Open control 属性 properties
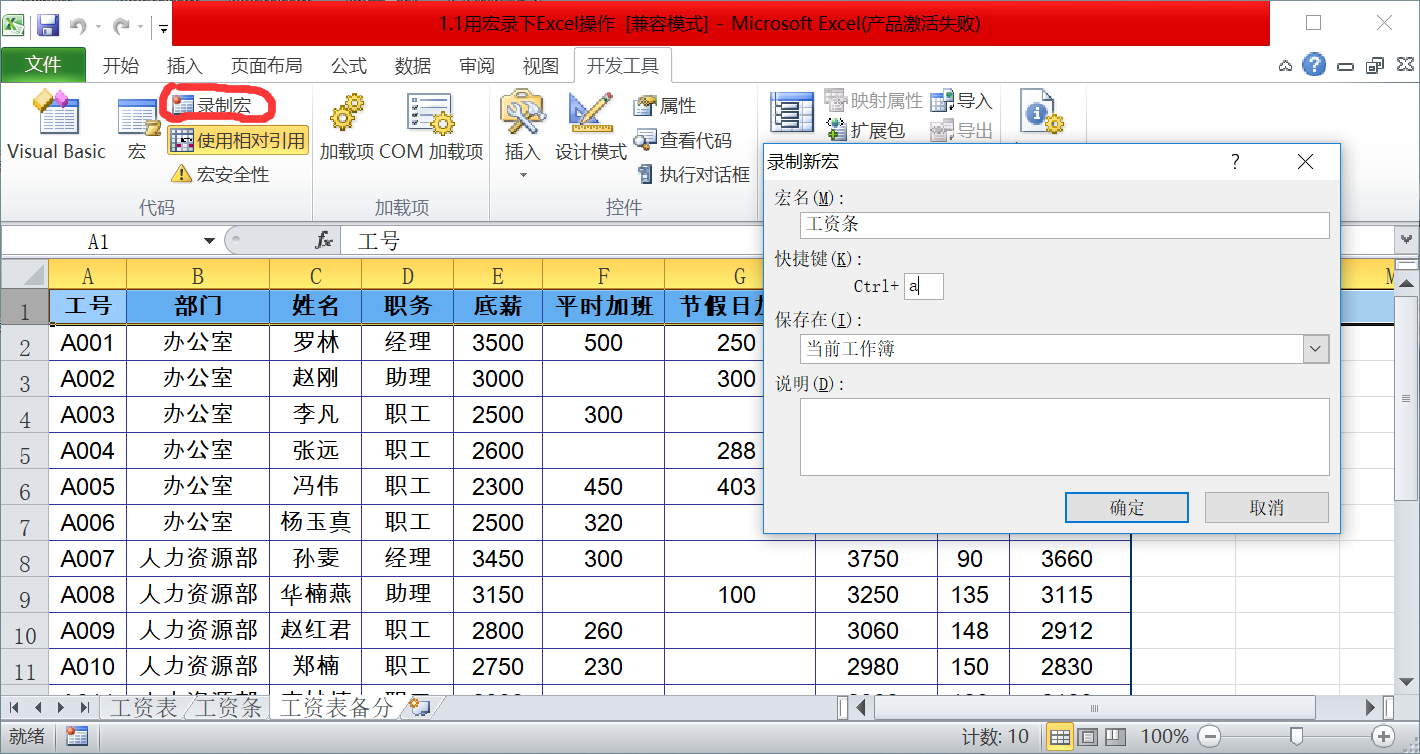 665,105
